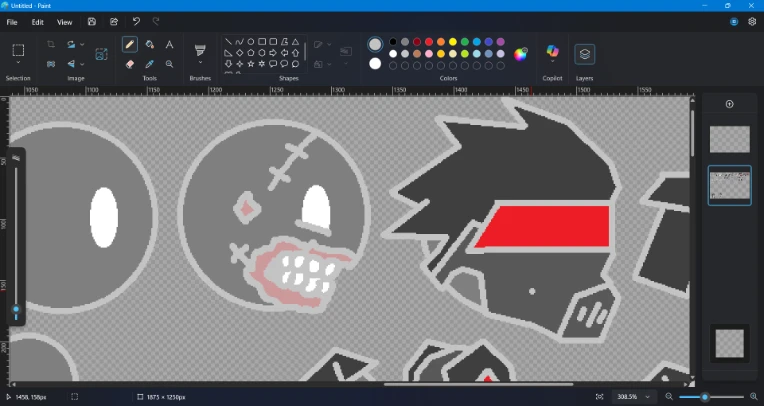Screen dimensions: 764x406
Task: Select the Magnifier tool
Action: pos(169,64)
